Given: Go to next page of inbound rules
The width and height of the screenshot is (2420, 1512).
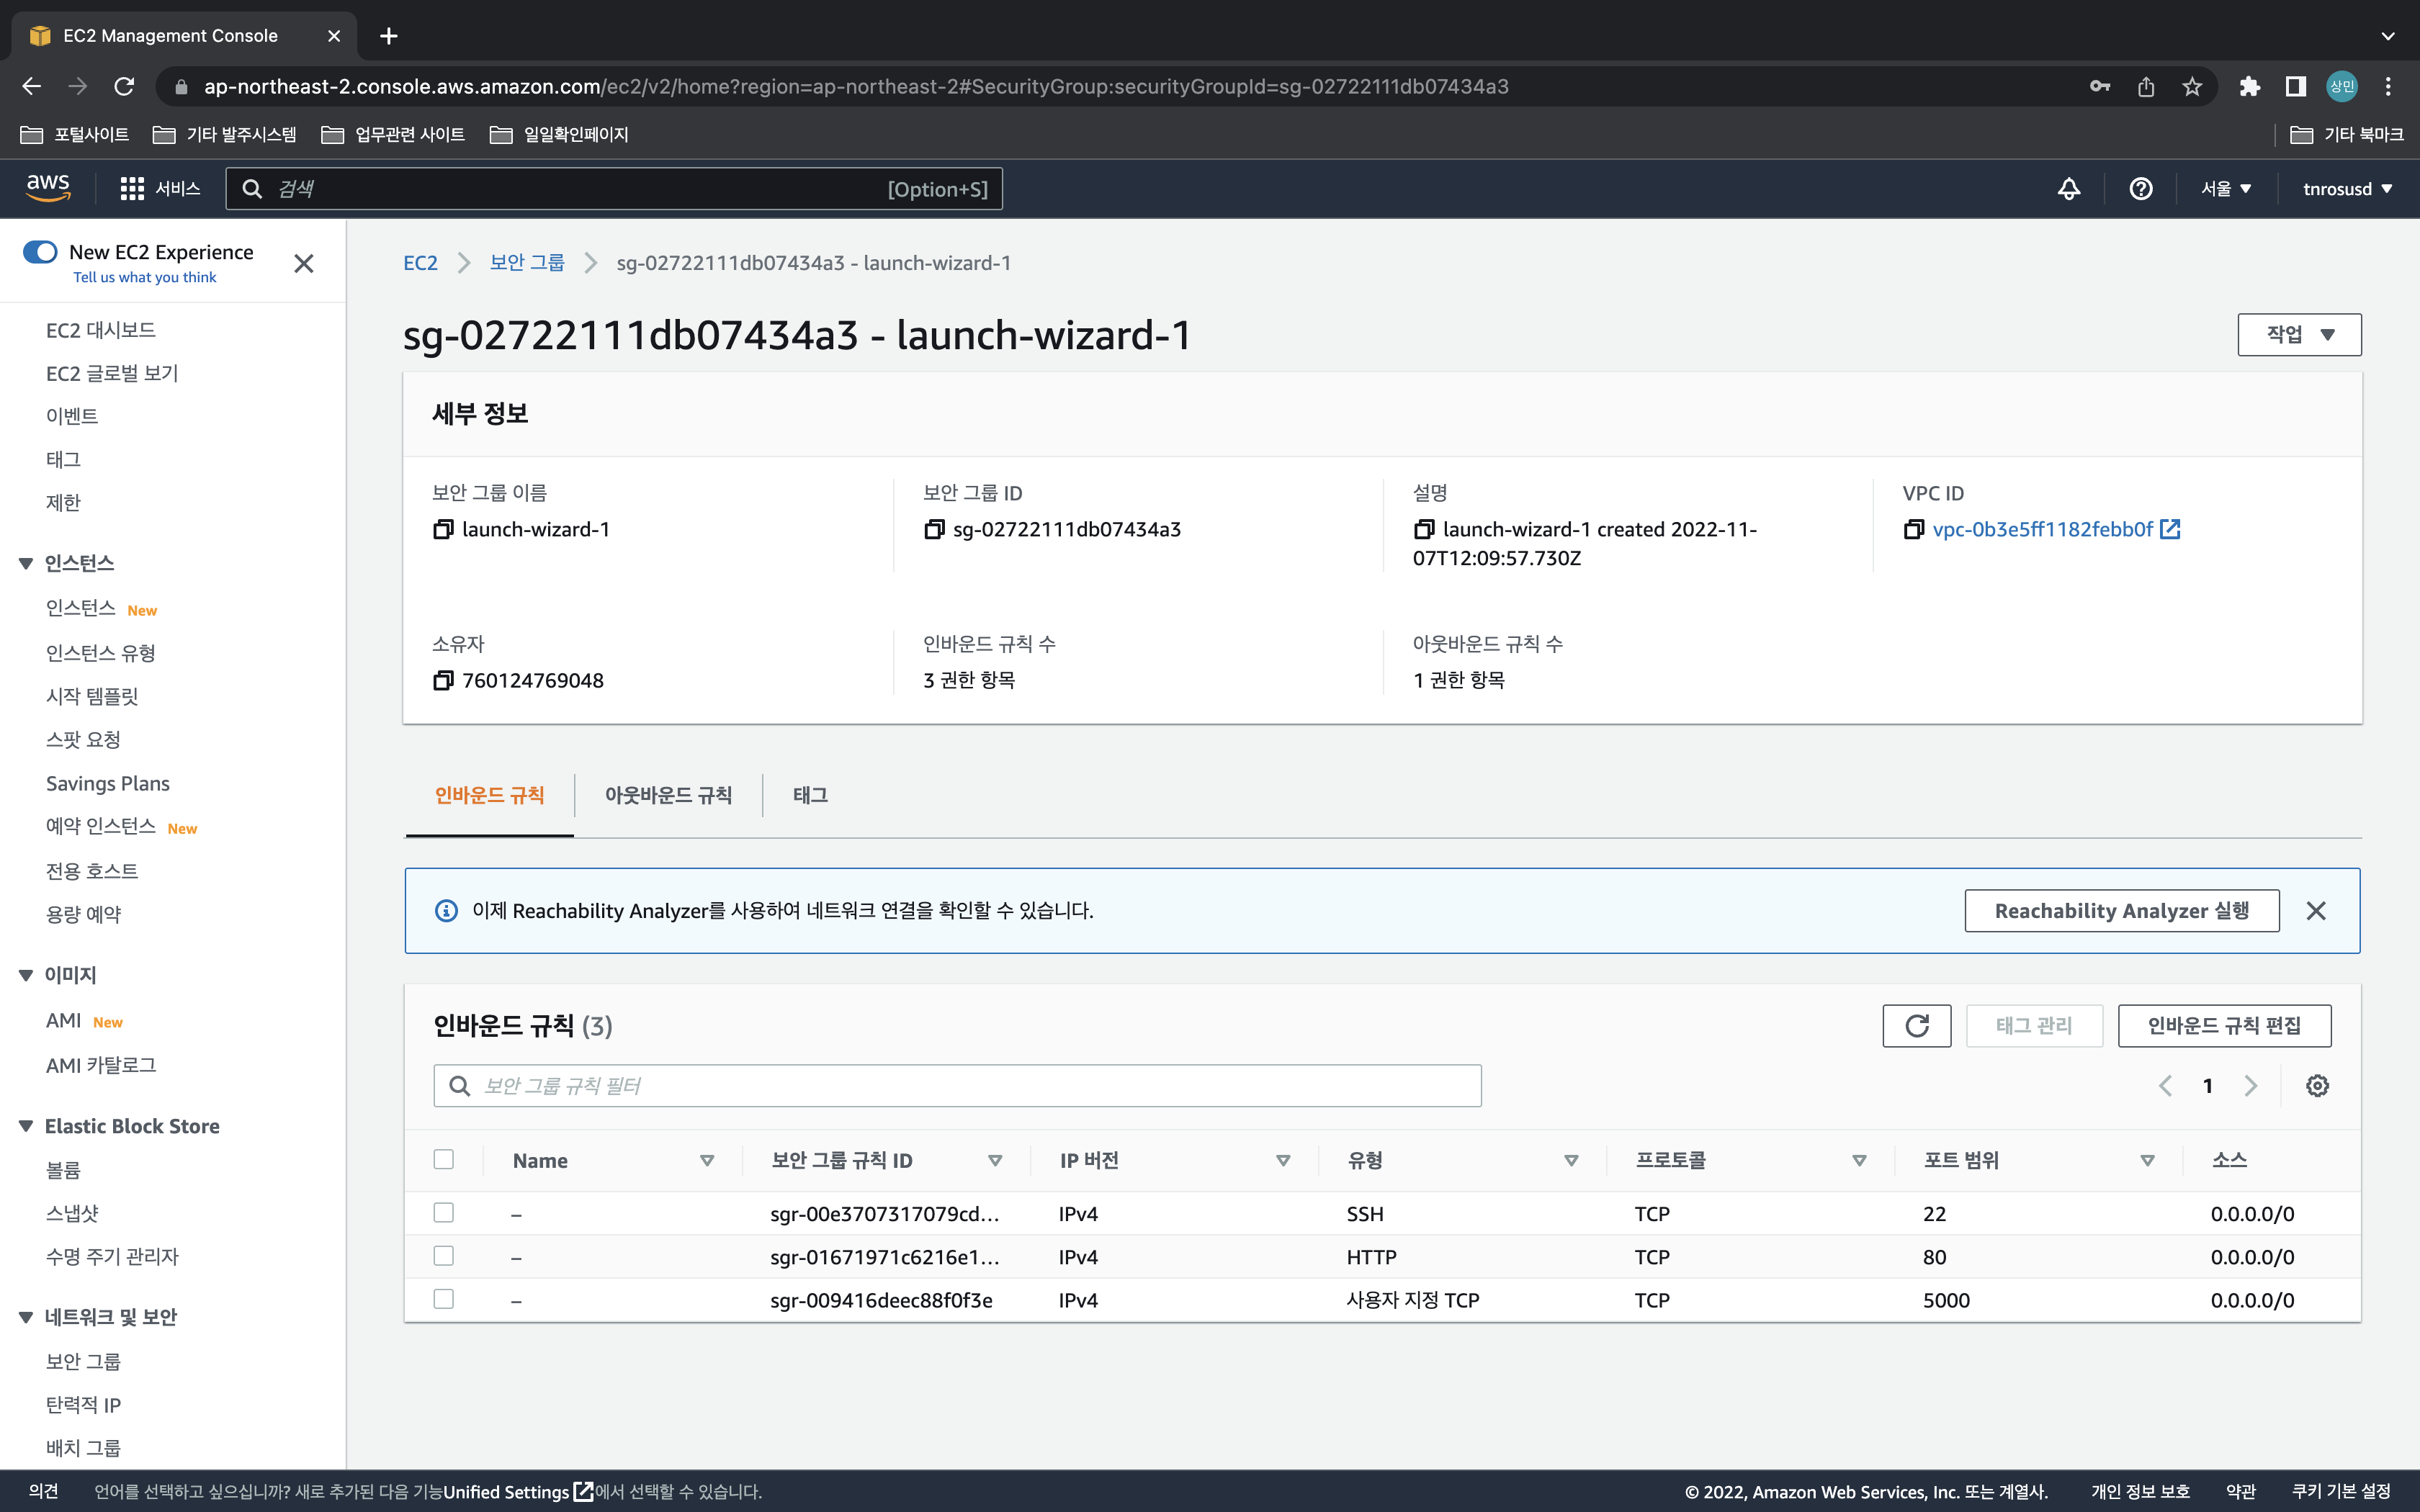Looking at the screenshot, I should tap(2250, 1086).
